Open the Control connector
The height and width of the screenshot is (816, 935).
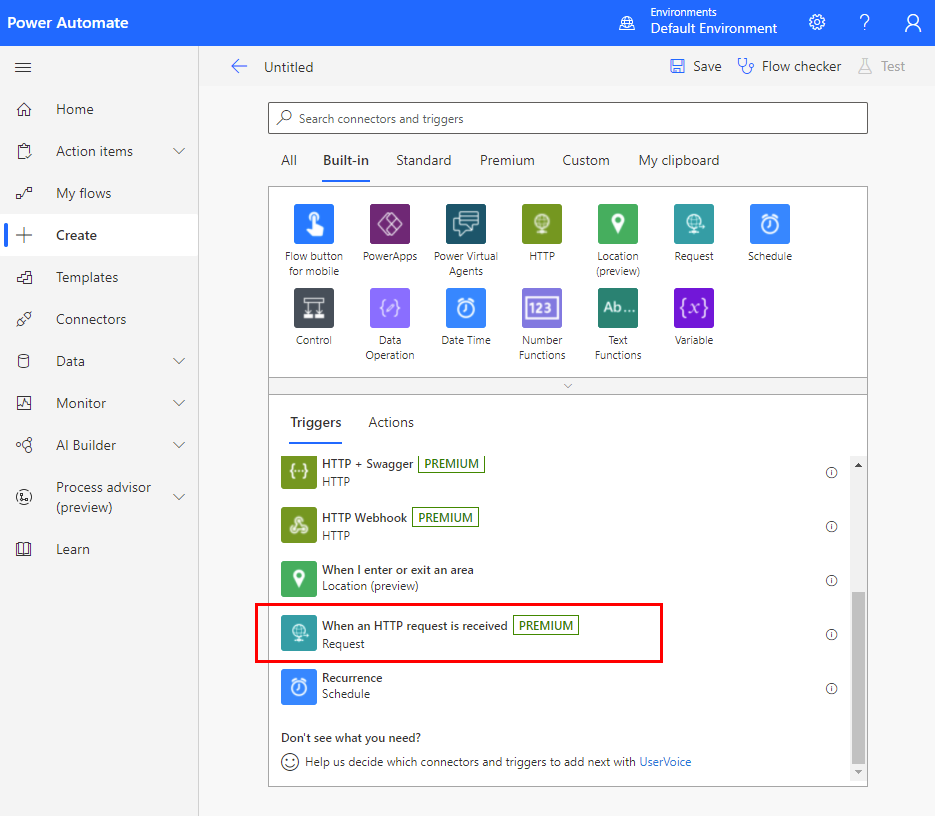pyautogui.click(x=314, y=308)
